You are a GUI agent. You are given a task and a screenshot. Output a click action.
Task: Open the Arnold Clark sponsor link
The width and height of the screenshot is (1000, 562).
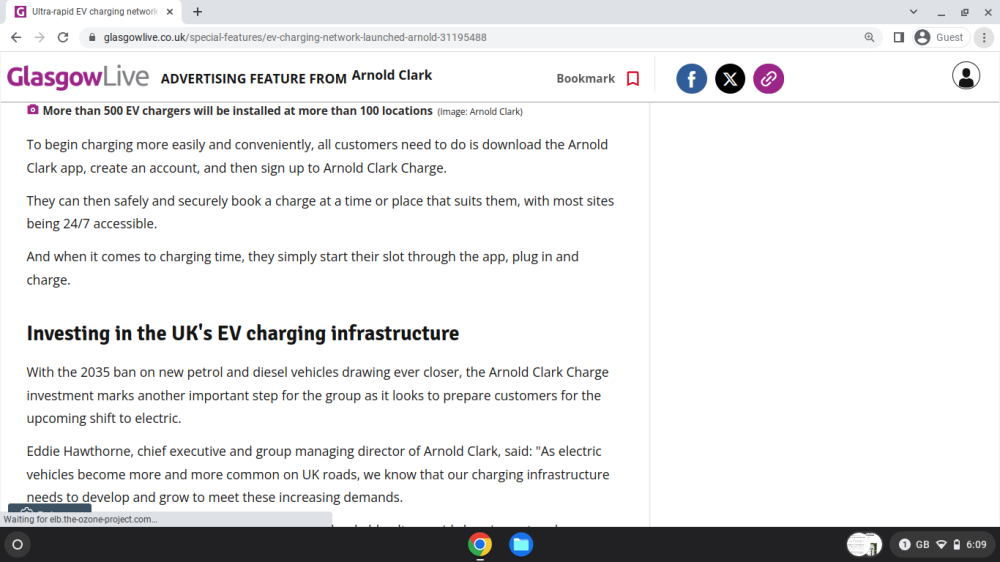(x=392, y=75)
